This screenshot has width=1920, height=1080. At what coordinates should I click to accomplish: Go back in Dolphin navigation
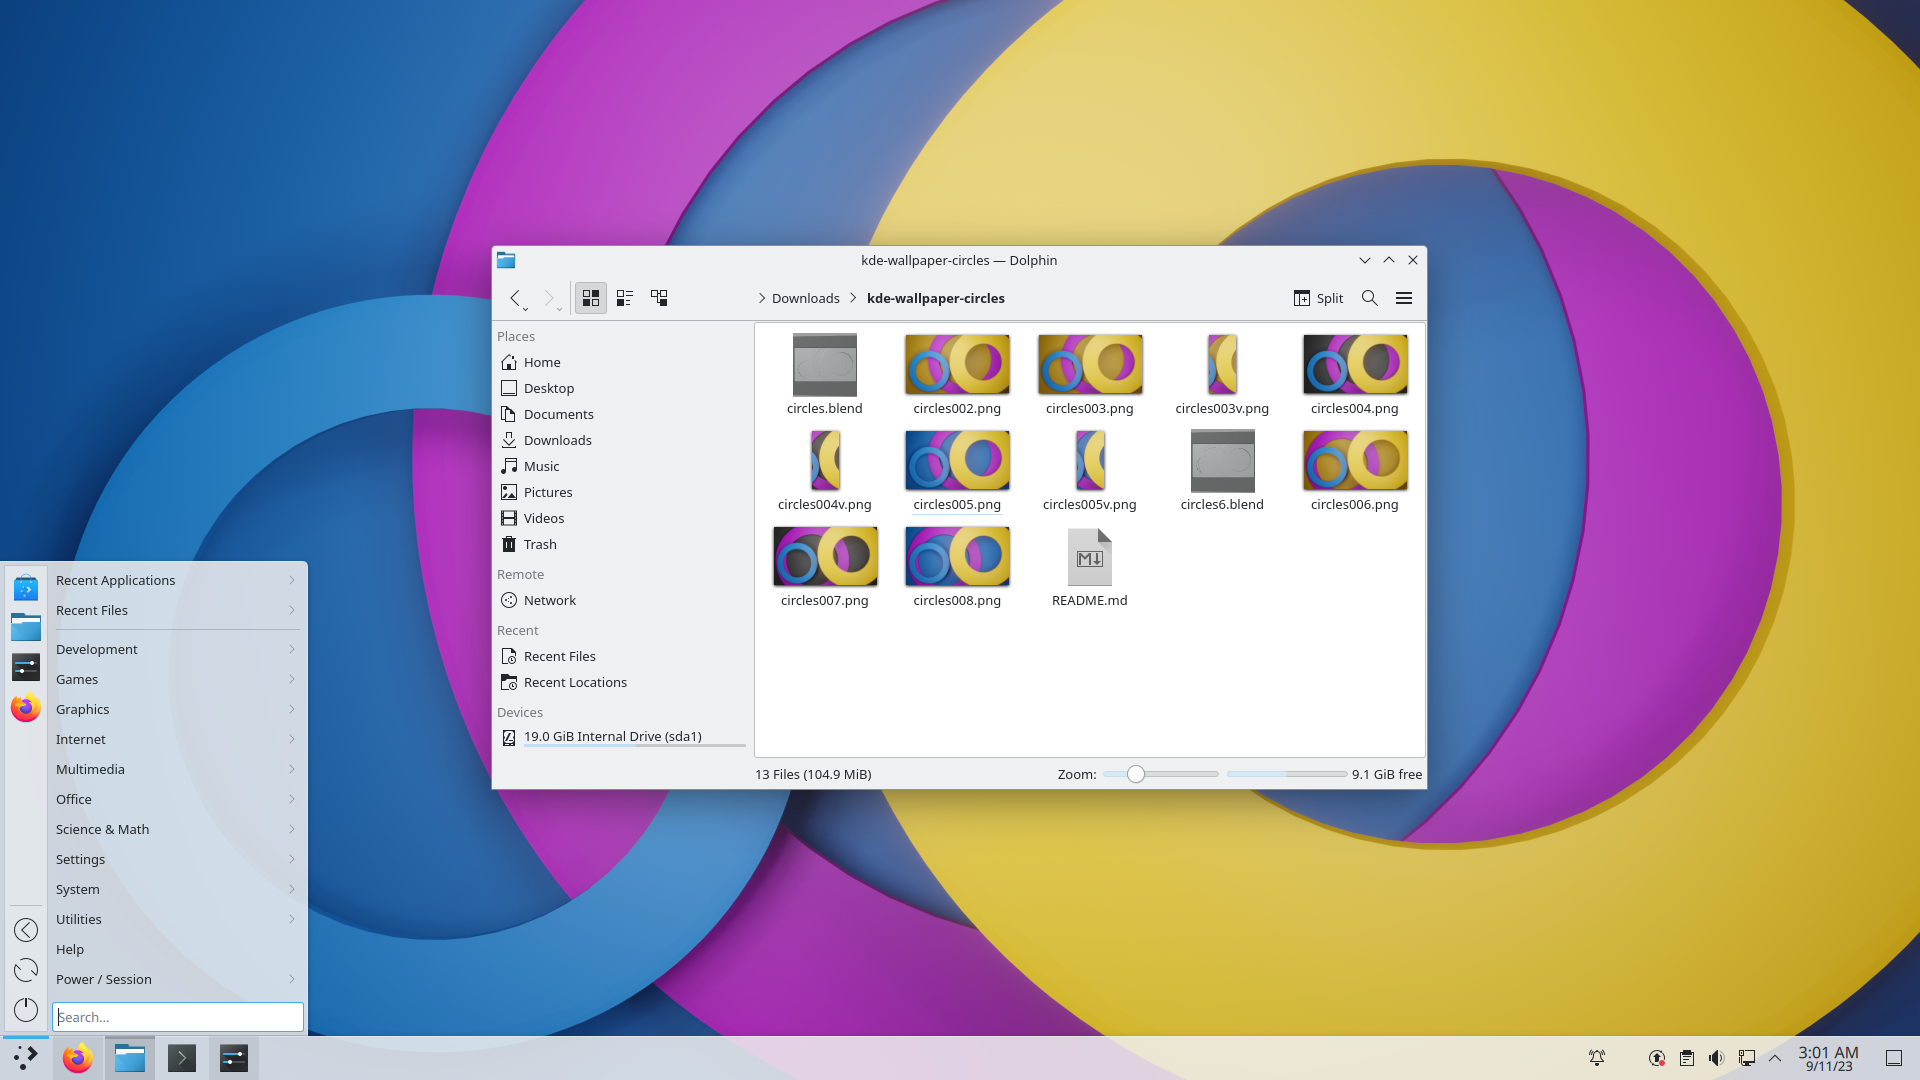tap(515, 298)
